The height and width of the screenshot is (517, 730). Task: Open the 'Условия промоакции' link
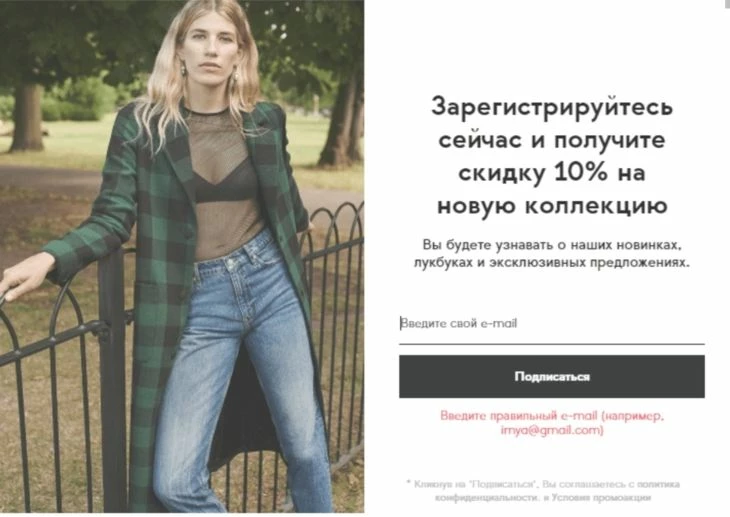[602, 497]
